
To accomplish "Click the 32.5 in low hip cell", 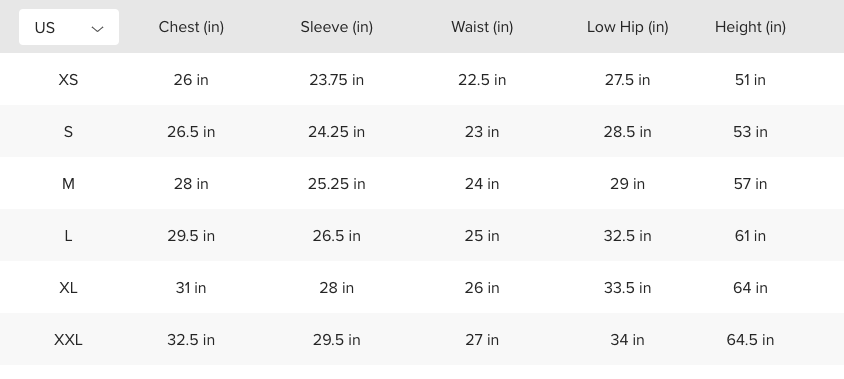I will click(x=627, y=236).
